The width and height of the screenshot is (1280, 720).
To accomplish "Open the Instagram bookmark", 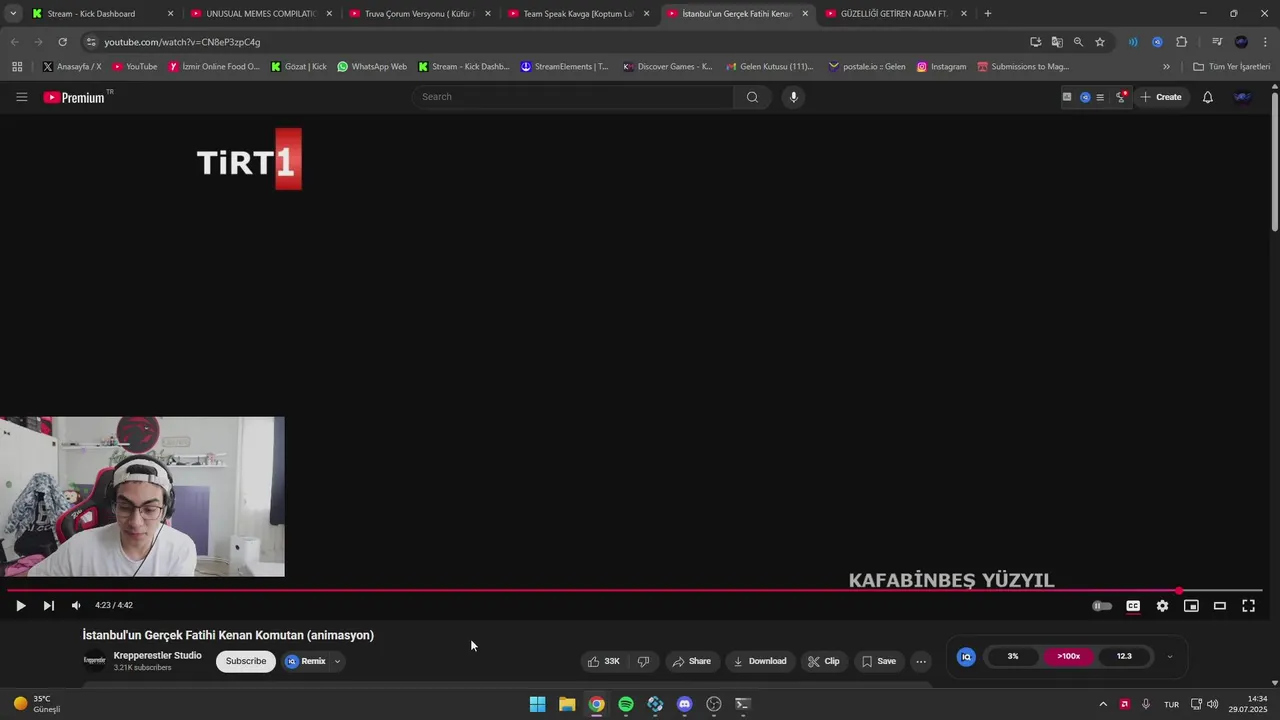I will [942, 67].
